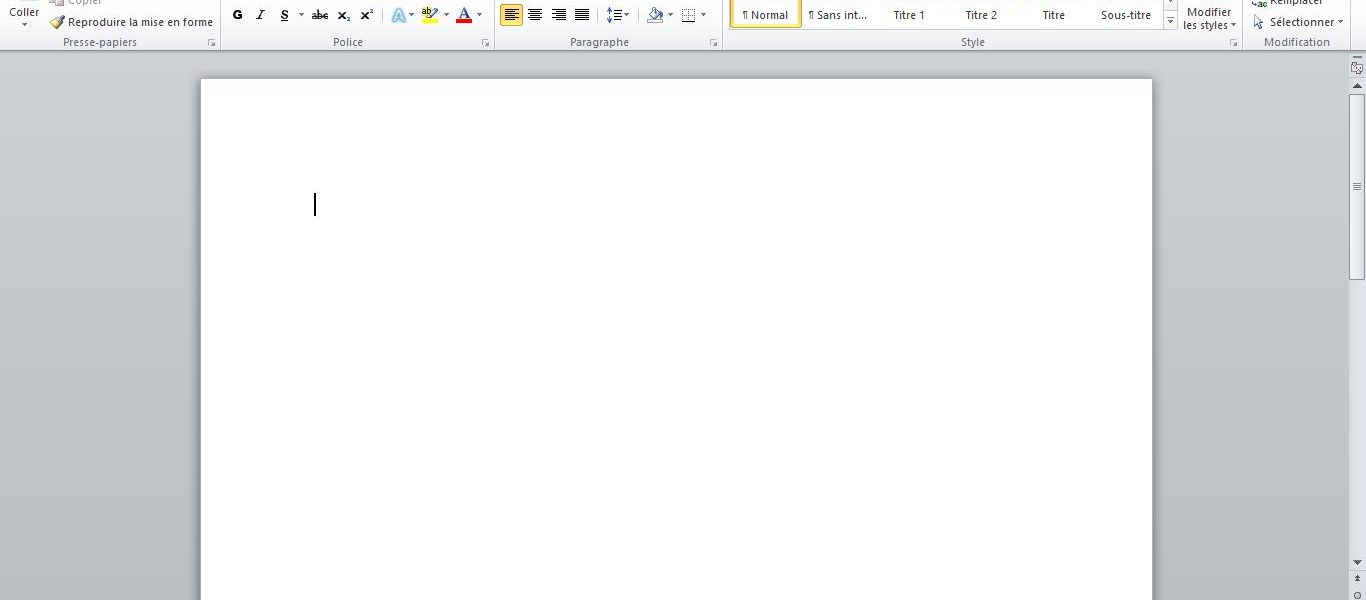Click the ruler toggle icon above scrollbar
The width and height of the screenshot is (1366, 600).
click(x=1357, y=68)
